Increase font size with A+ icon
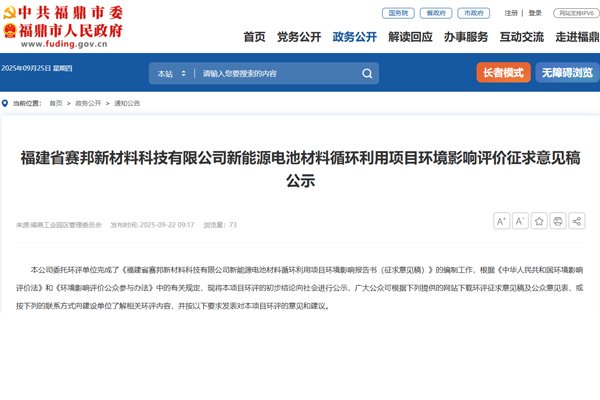This screenshot has height=400, width=600. 502,220
